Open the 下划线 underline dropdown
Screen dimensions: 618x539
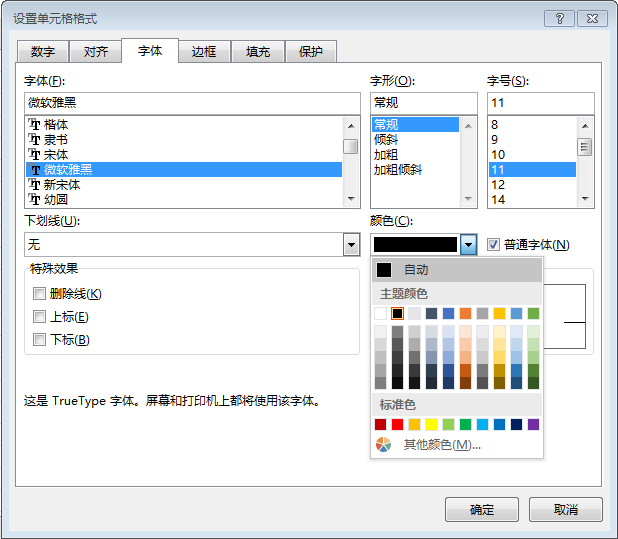[x=351, y=245]
